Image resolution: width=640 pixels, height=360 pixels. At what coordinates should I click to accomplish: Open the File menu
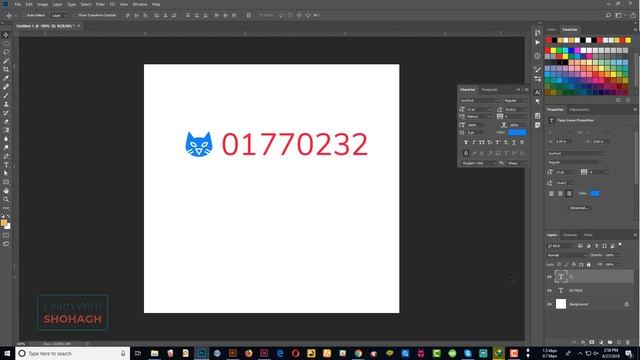[x=18, y=4]
